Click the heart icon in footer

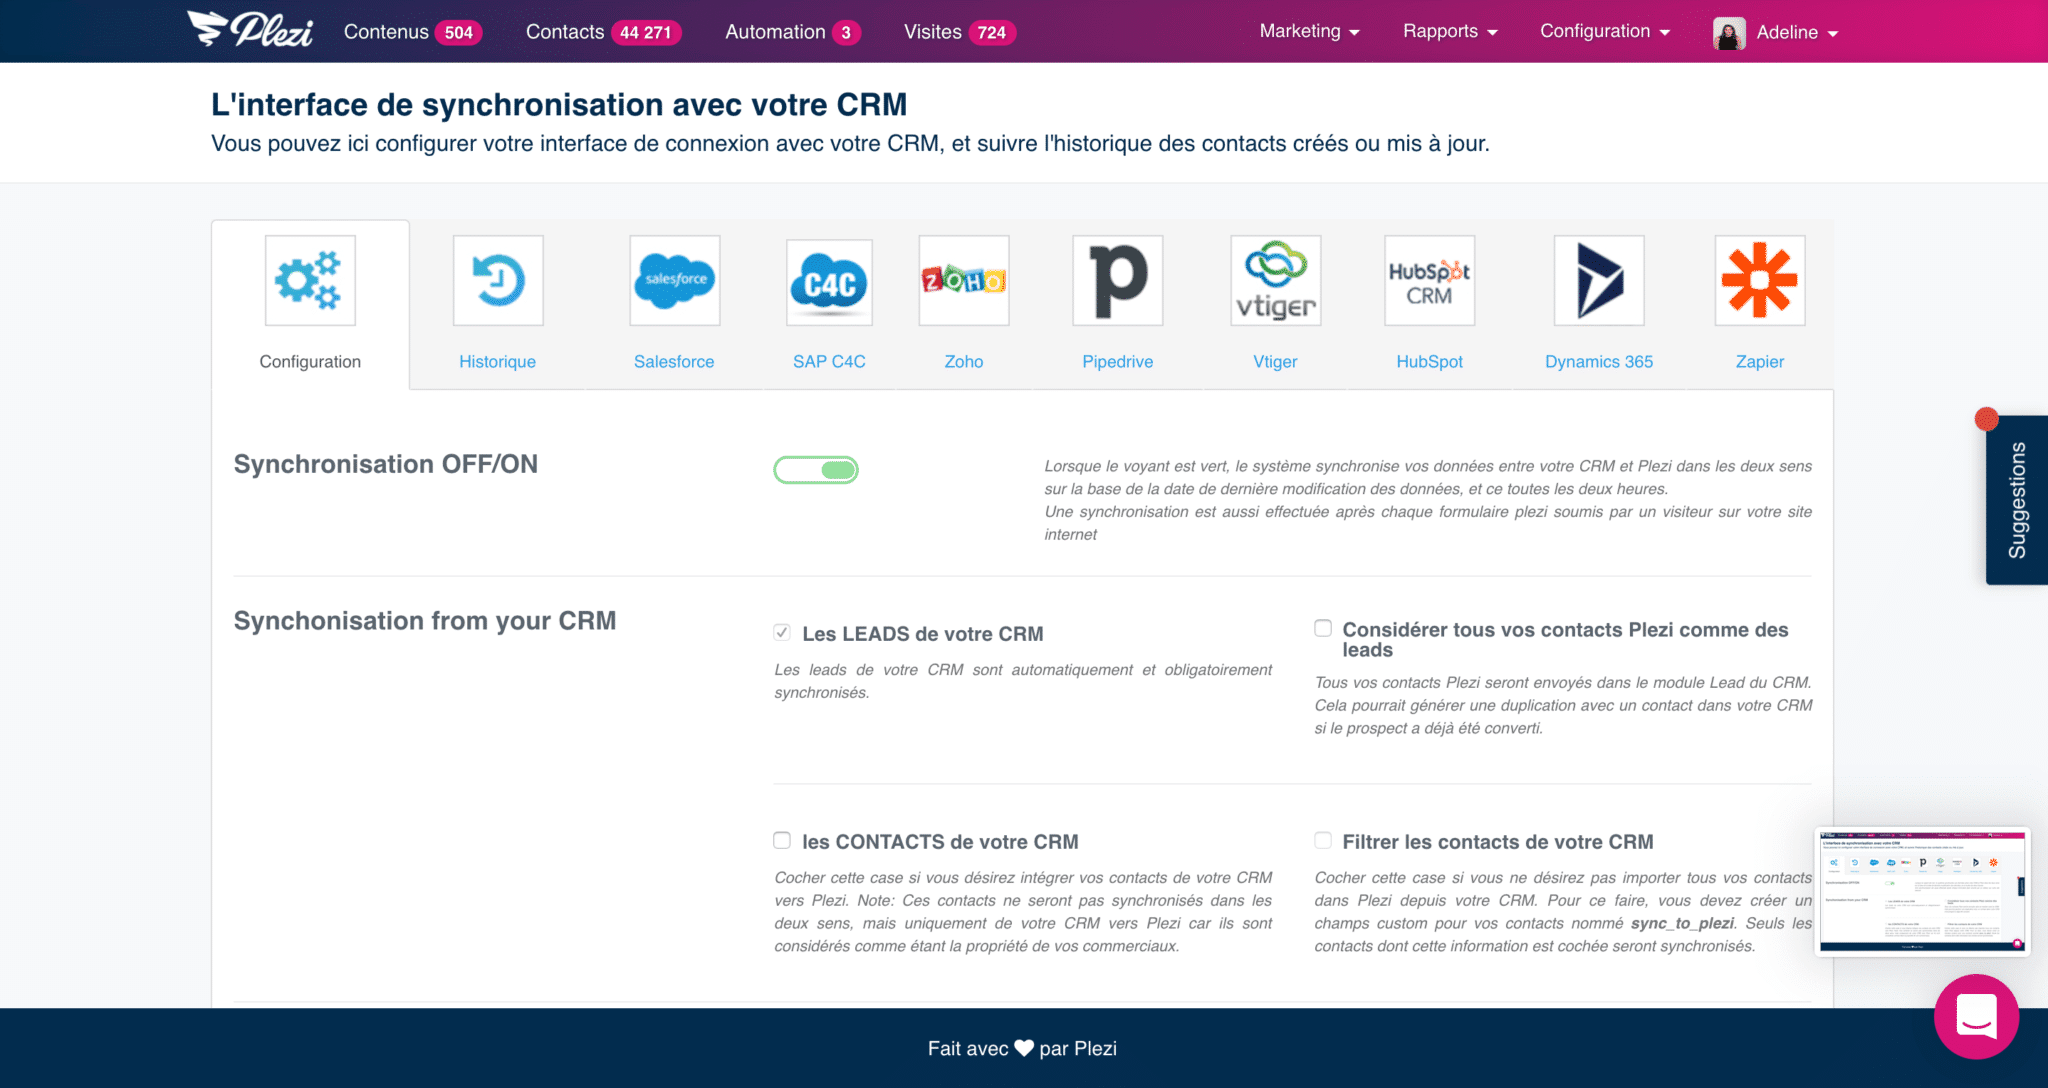(x=1024, y=1048)
